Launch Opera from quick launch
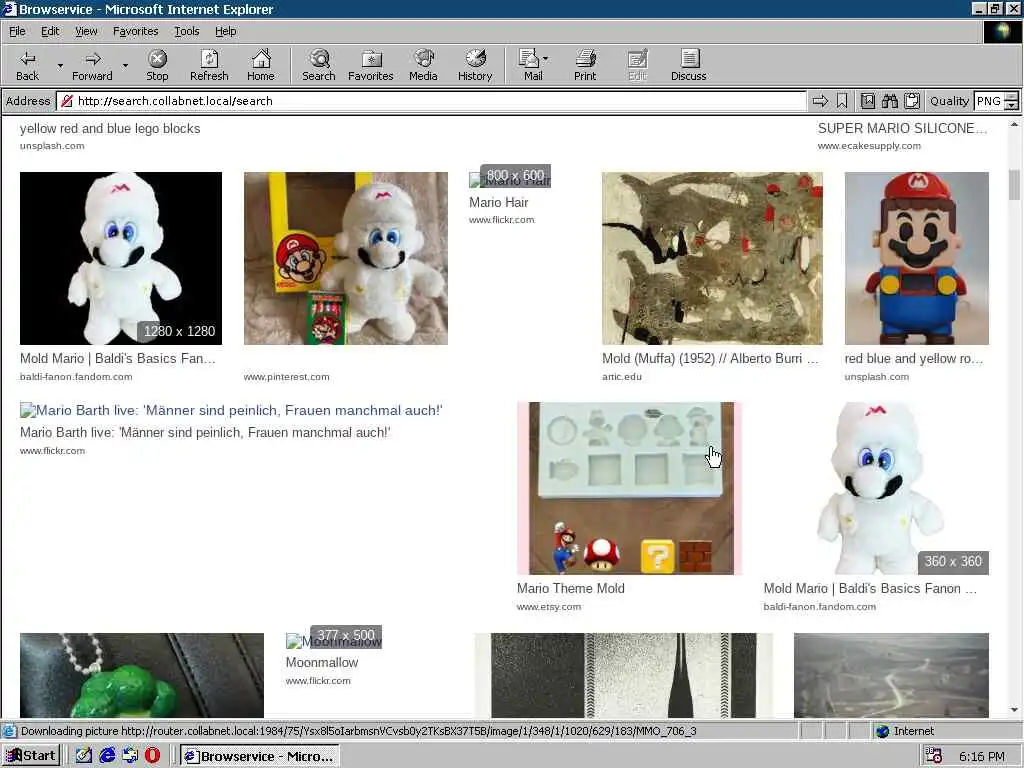Image resolution: width=1024 pixels, height=768 pixels. tap(152, 756)
